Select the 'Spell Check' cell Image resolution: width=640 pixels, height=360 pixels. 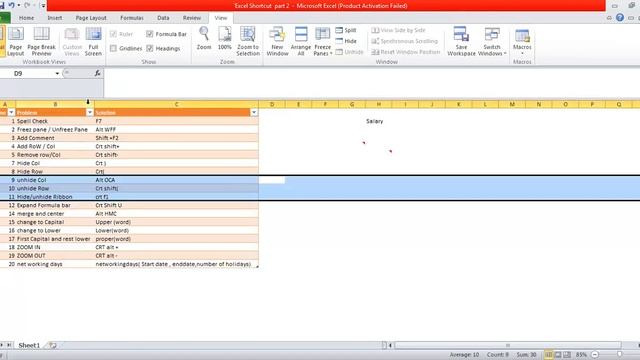tap(55, 121)
